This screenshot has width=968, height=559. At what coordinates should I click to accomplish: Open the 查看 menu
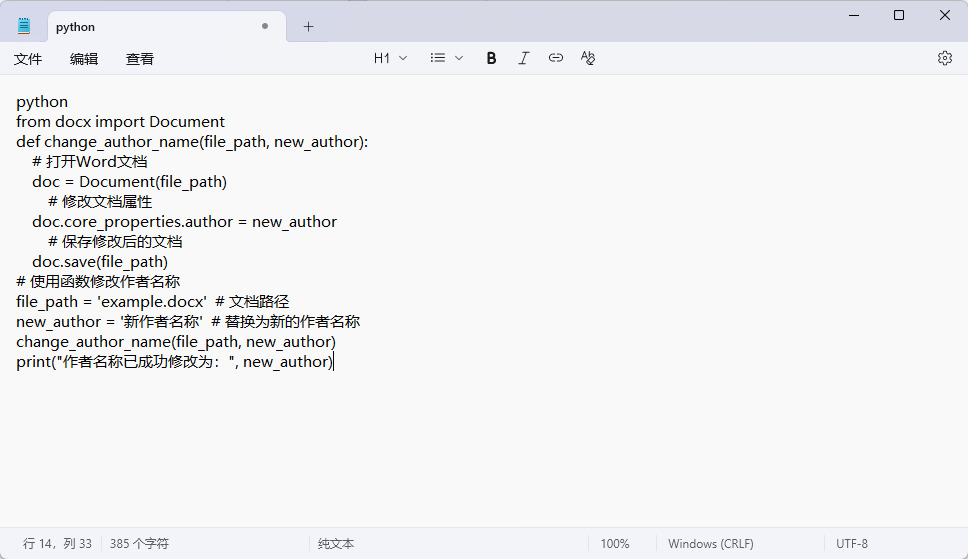(140, 59)
